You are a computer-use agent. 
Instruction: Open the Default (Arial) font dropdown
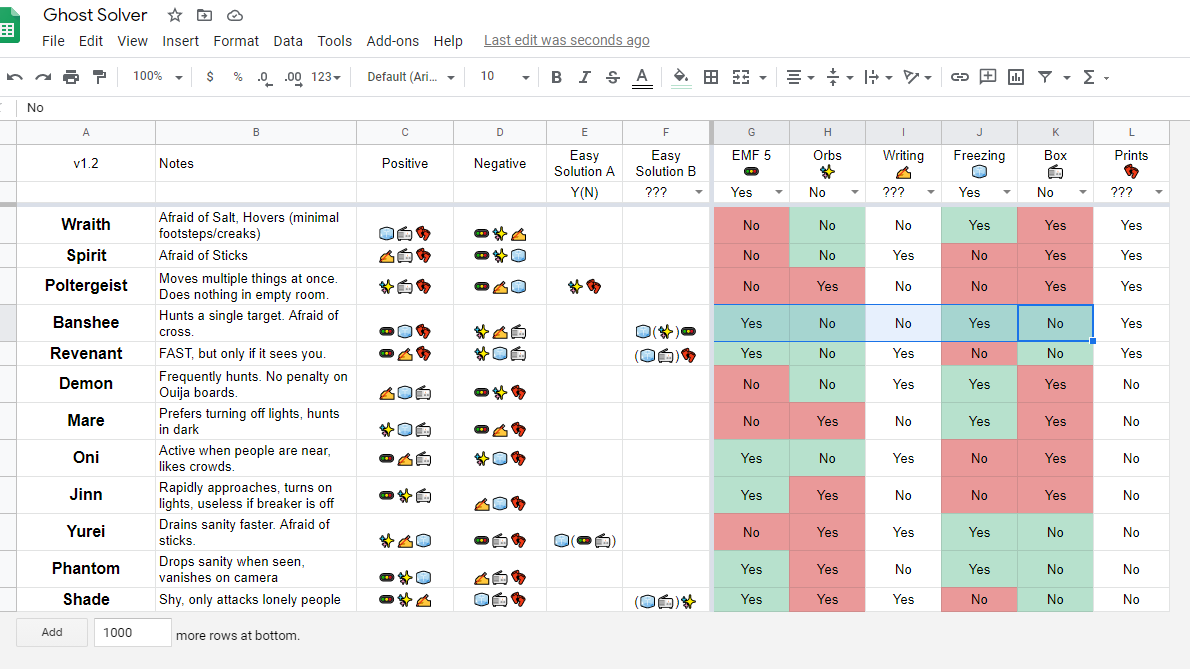tap(411, 77)
